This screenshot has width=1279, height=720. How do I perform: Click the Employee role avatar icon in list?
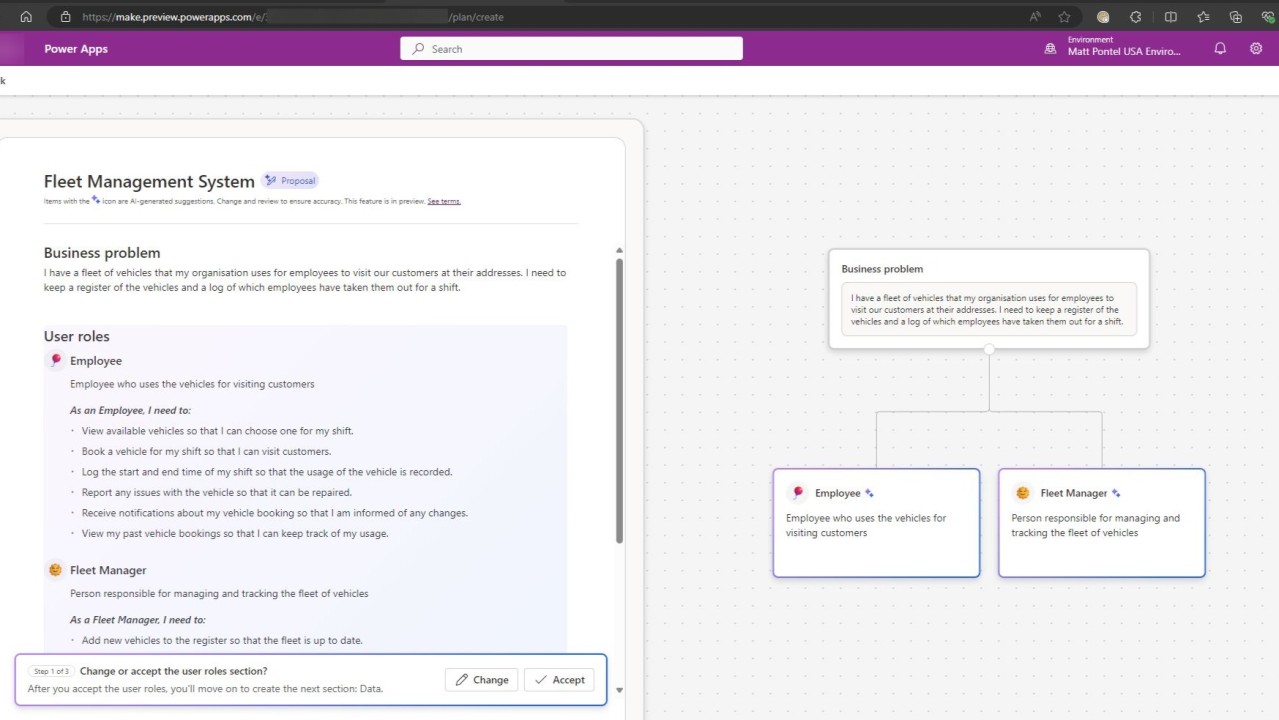coord(55,360)
